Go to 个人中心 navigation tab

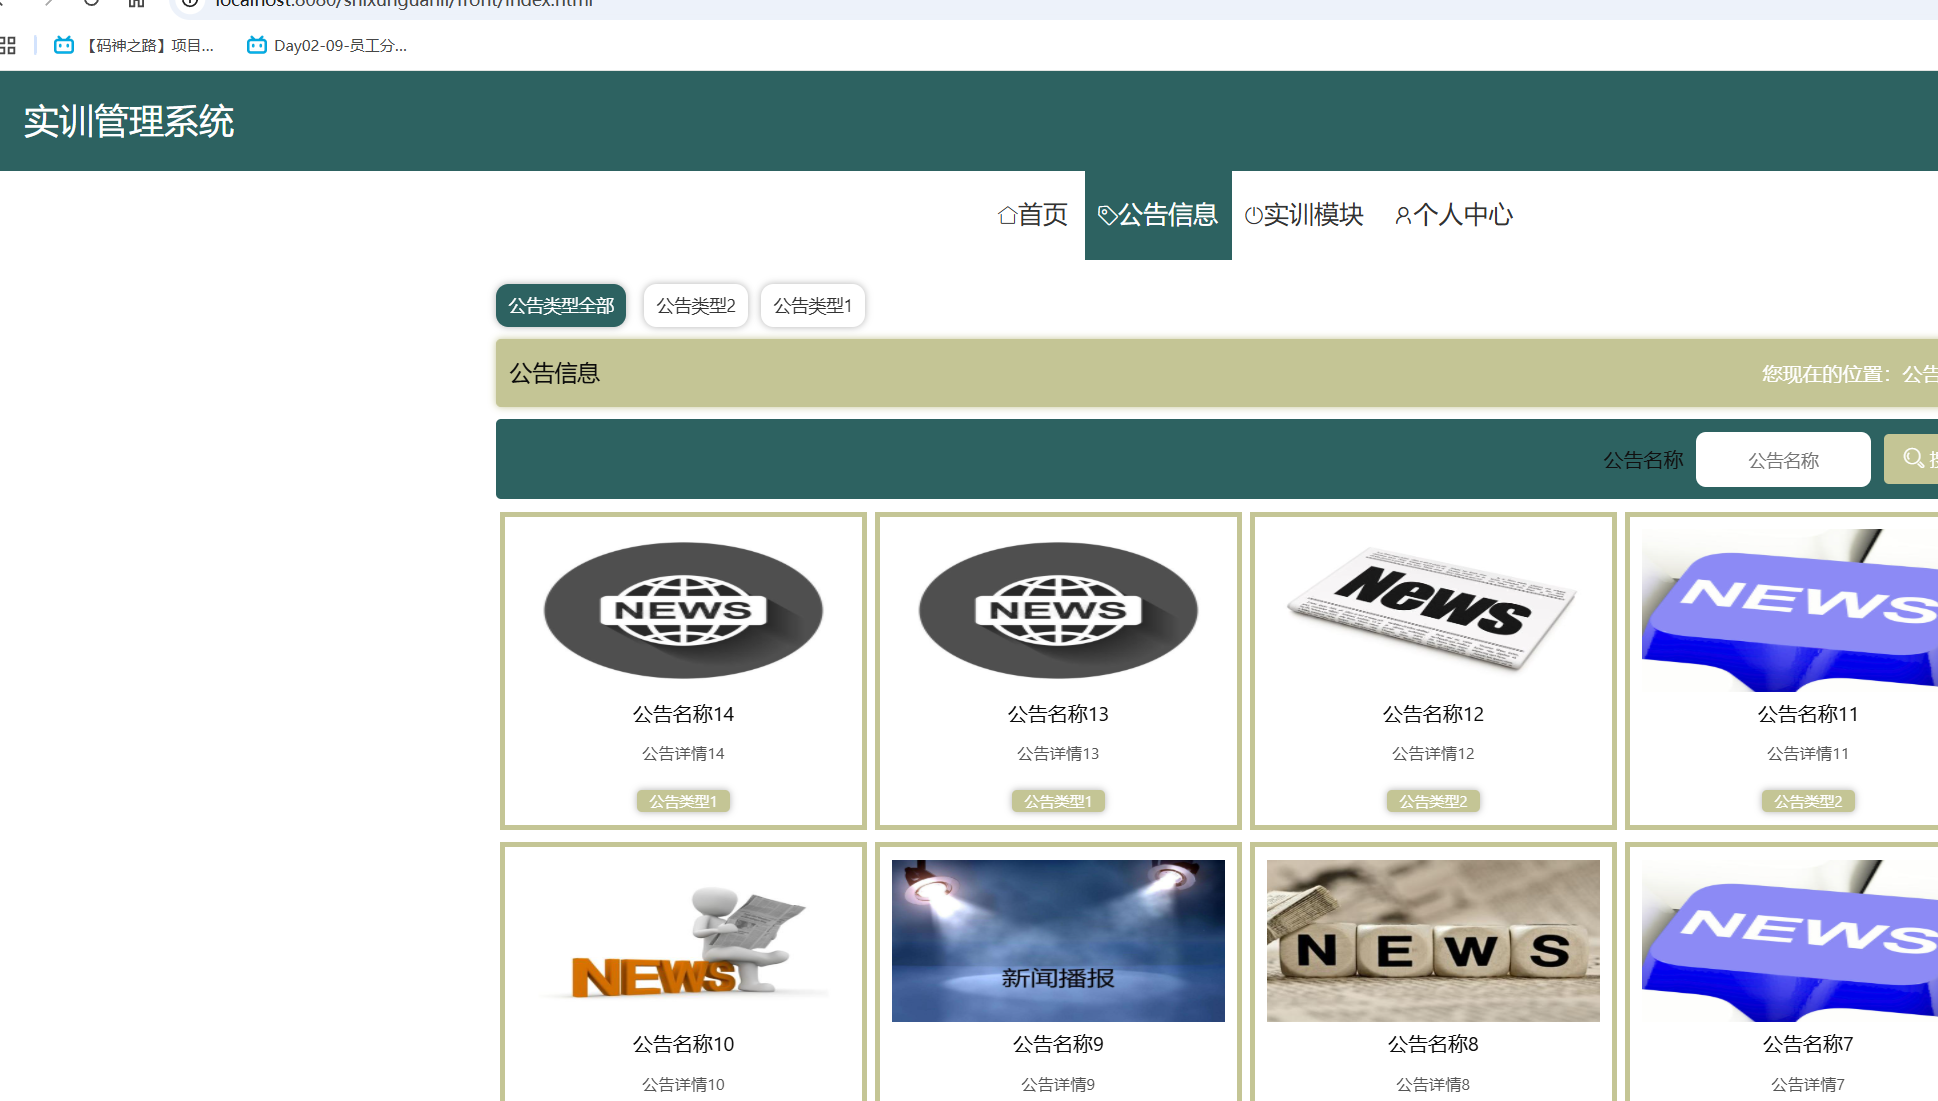click(1454, 215)
